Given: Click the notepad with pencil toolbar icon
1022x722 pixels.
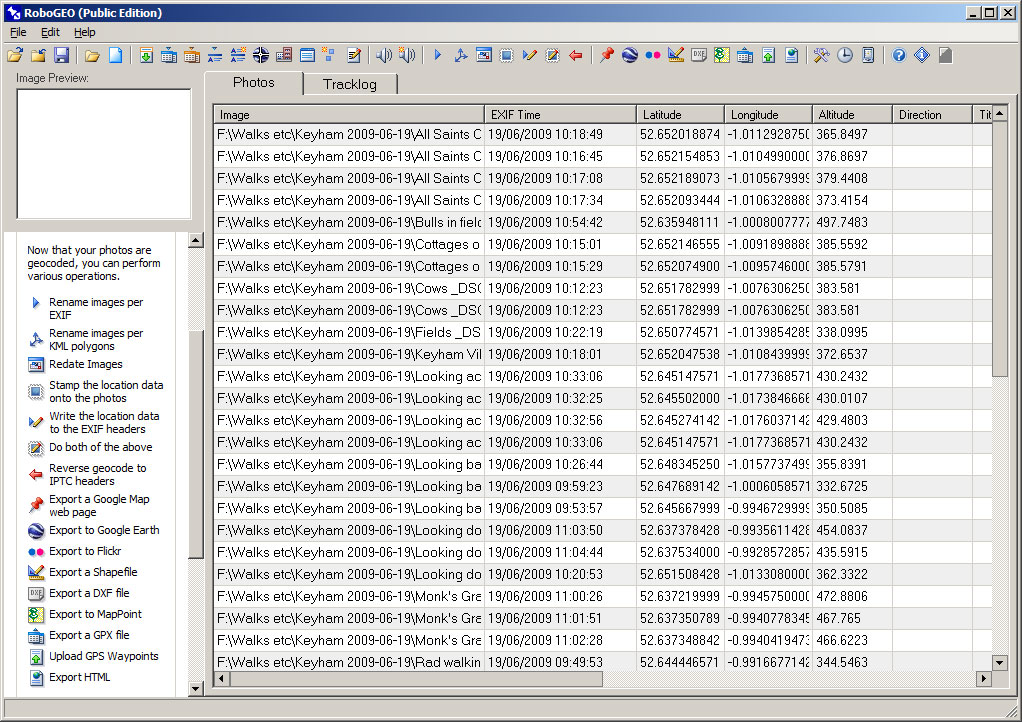Looking at the screenshot, I should tap(354, 55).
